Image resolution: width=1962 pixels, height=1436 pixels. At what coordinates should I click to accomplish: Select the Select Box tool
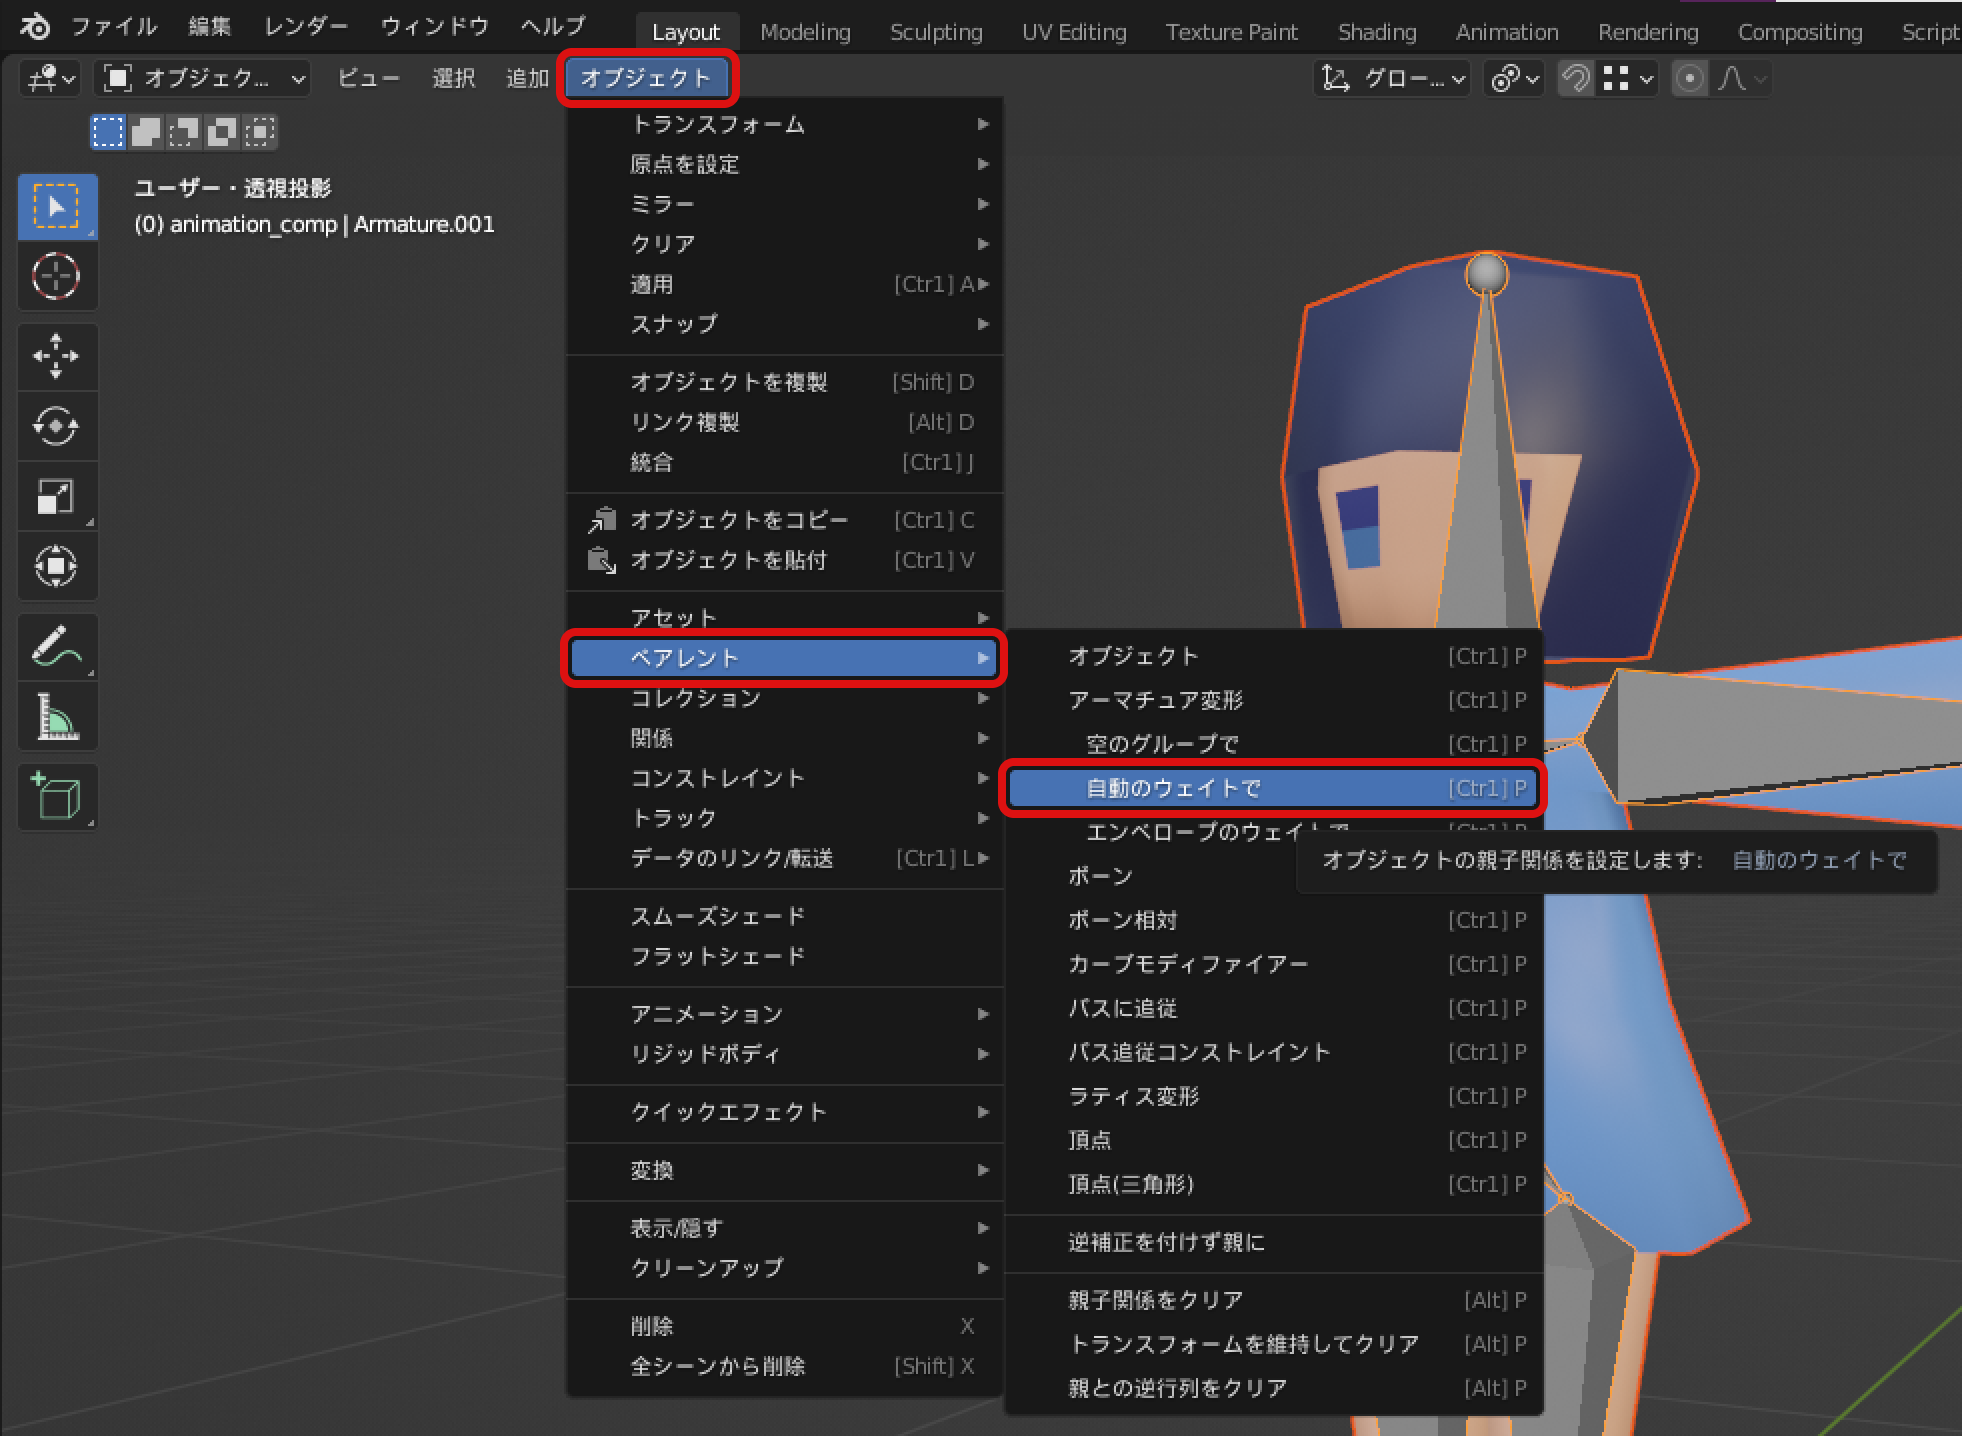click(x=57, y=207)
